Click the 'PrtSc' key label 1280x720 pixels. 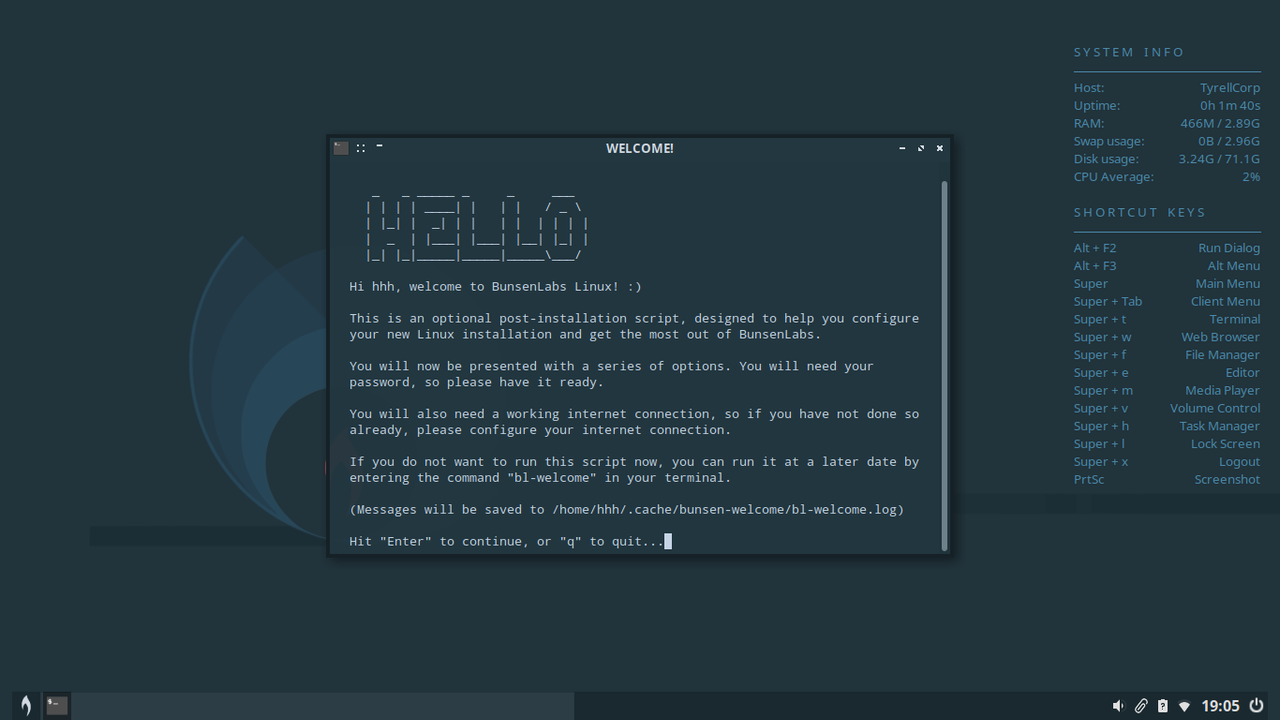pos(1089,480)
